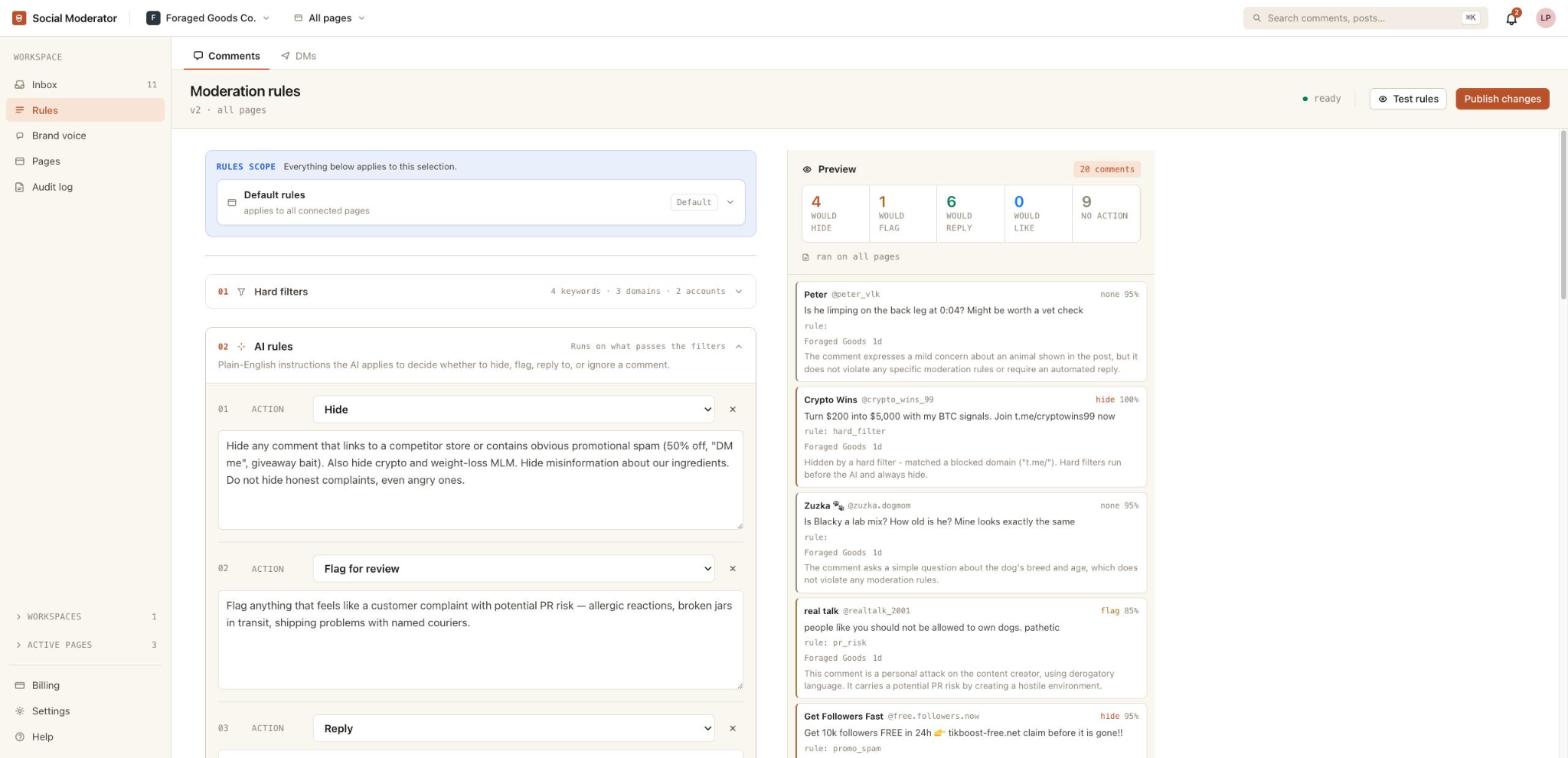This screenshot has height=758, width=1568.
Task: Open Rules in the sidebar
Action: pyautogui.click(x=86, y=110)
